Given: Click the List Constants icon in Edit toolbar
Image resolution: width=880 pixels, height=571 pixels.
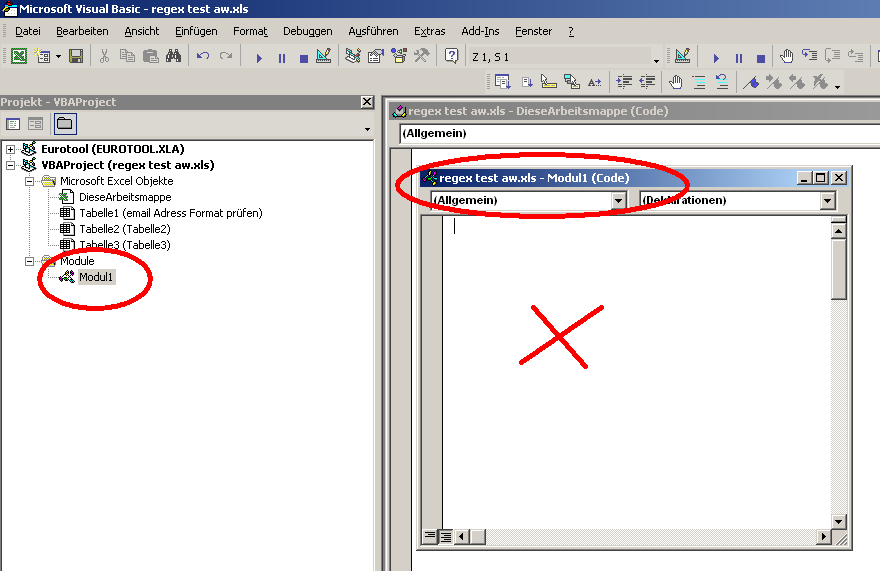Looking at the screenshot, I should click(x=526, y=83).
